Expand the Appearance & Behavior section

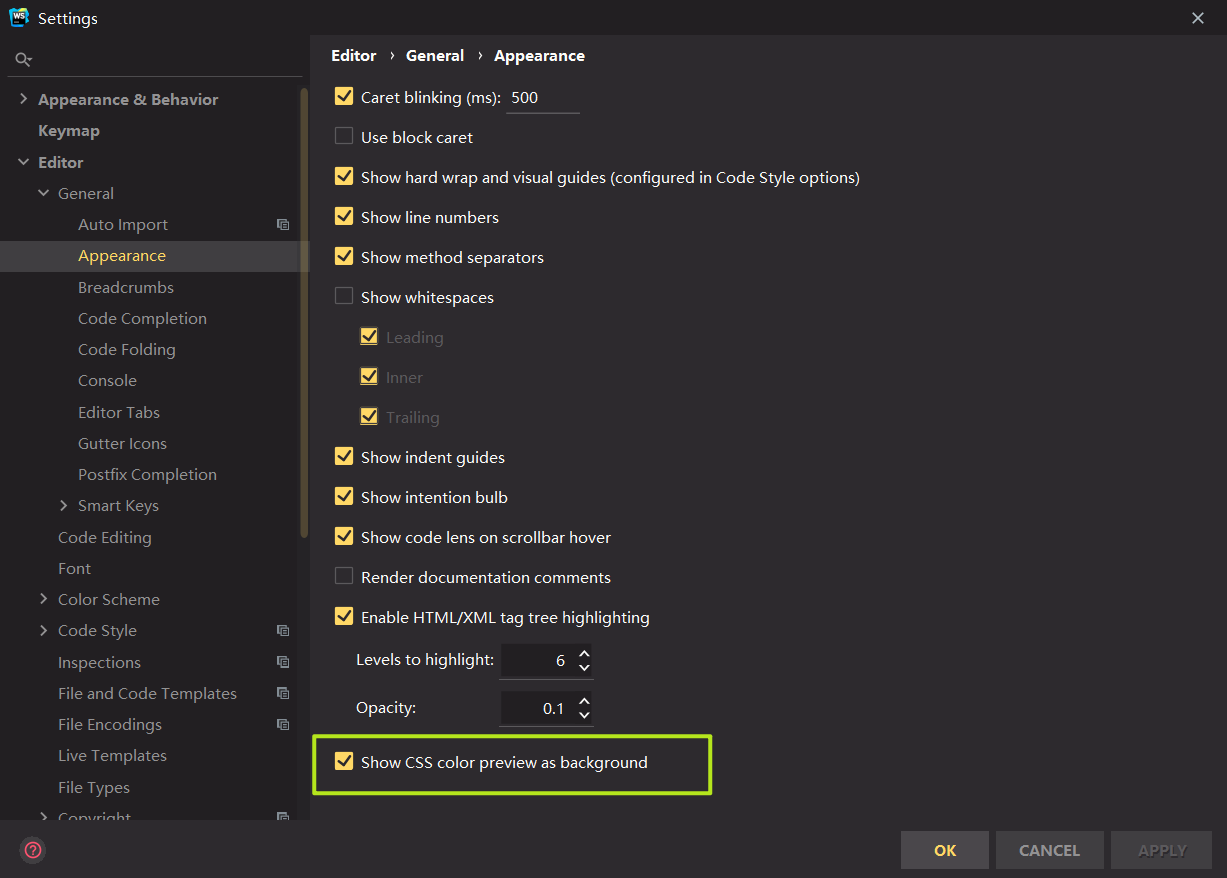pos(24,99)
